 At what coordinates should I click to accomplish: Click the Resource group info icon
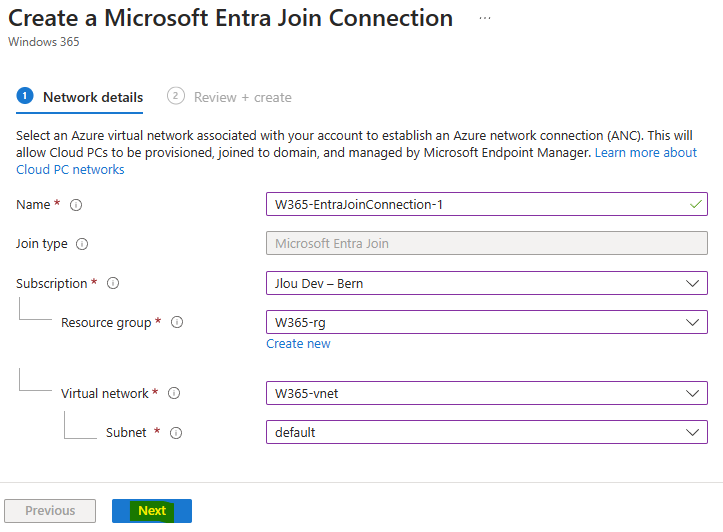click(177, 322)
